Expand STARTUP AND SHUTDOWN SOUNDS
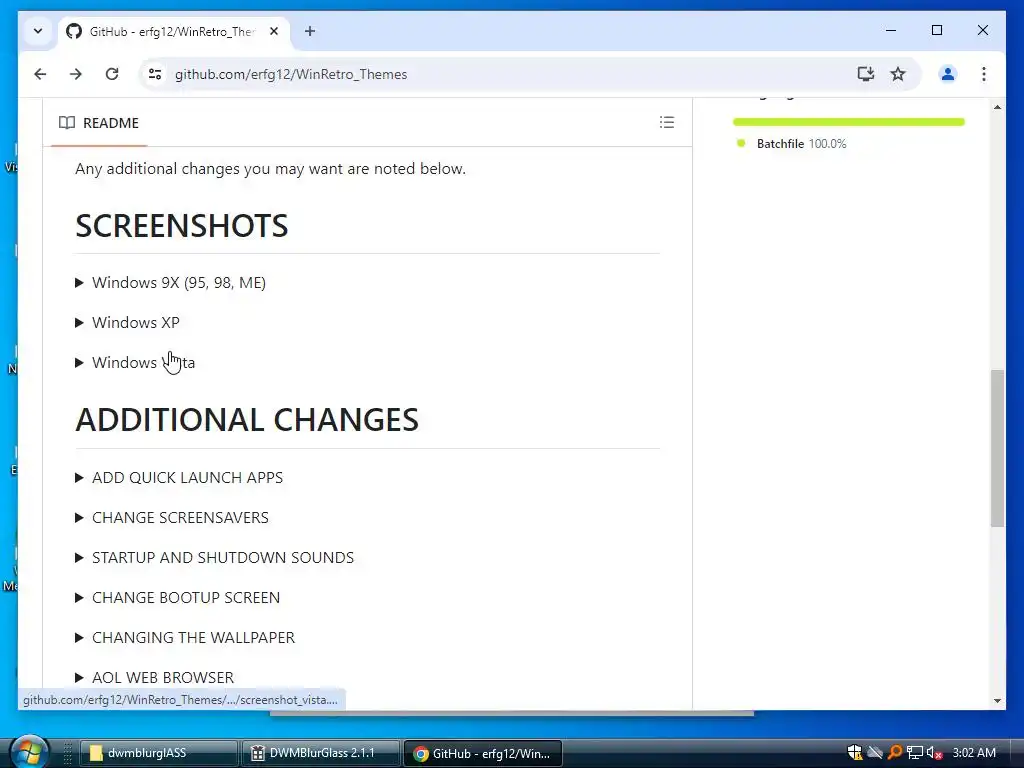 [215, 558]
